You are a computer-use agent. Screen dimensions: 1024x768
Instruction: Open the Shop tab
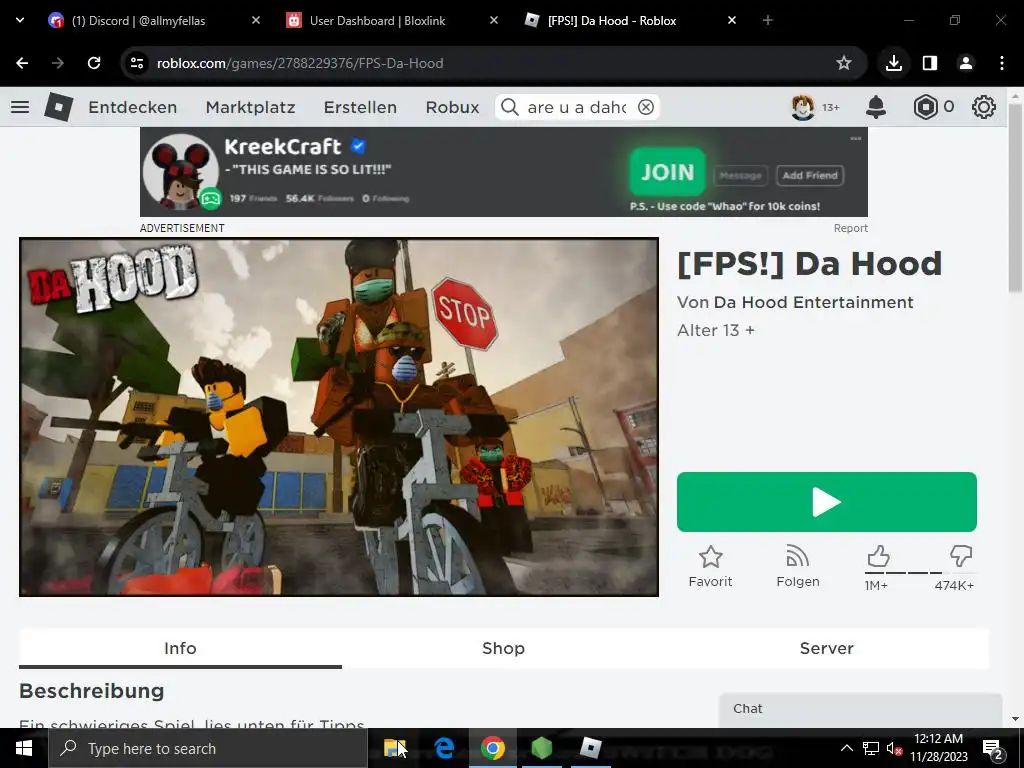[503, 648]
